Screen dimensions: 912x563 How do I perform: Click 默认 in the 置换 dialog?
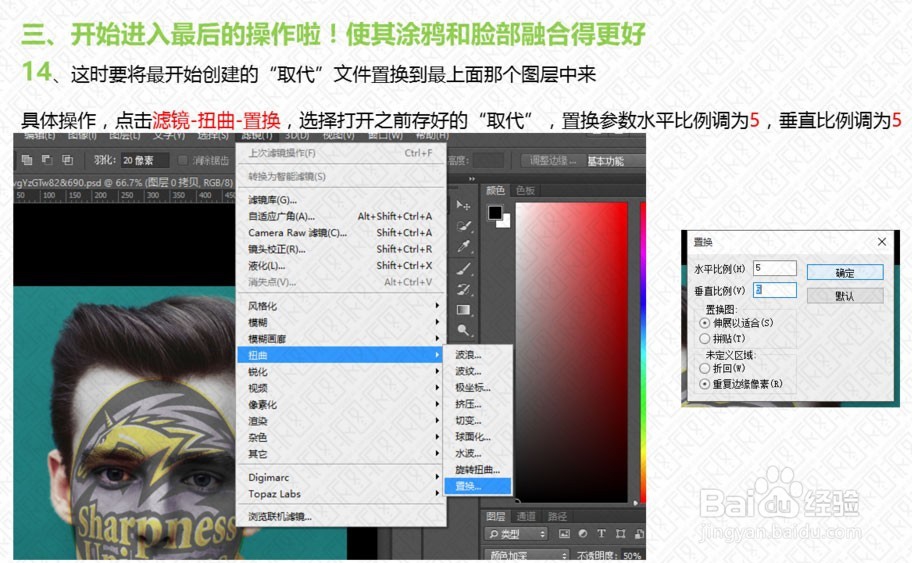coord(845,296)
